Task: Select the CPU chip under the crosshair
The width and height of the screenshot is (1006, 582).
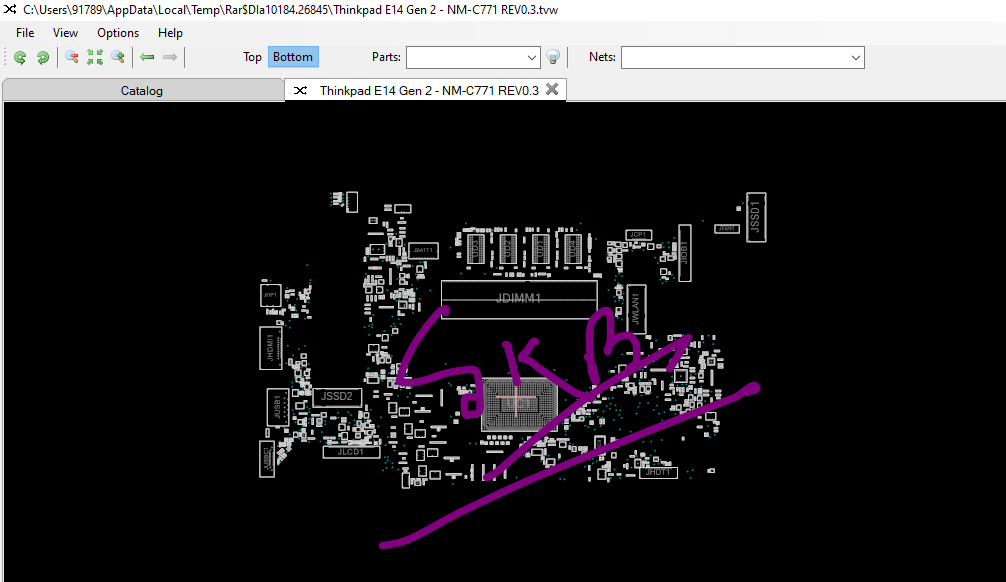Action: click(519, 404)
